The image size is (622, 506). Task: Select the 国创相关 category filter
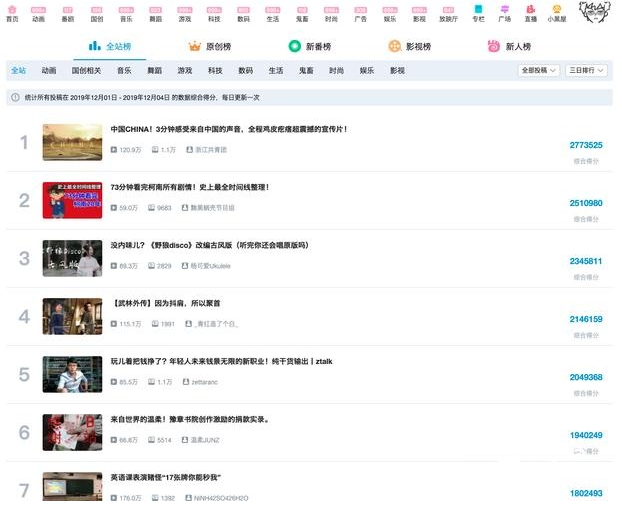pos(86,71)
